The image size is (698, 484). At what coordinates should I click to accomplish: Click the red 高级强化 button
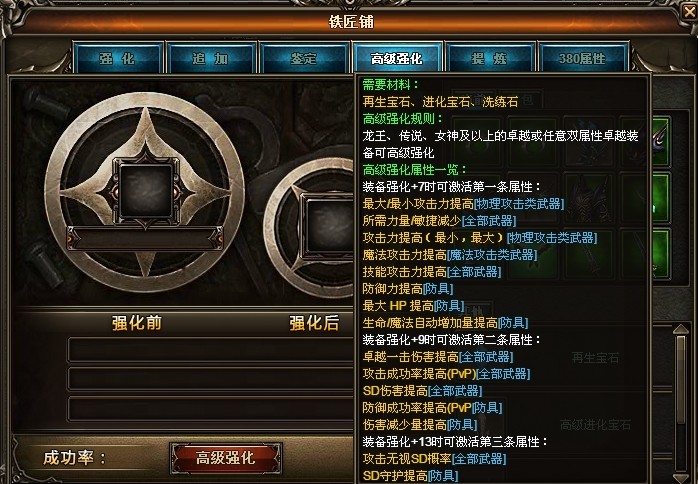[x=225, y=458]
